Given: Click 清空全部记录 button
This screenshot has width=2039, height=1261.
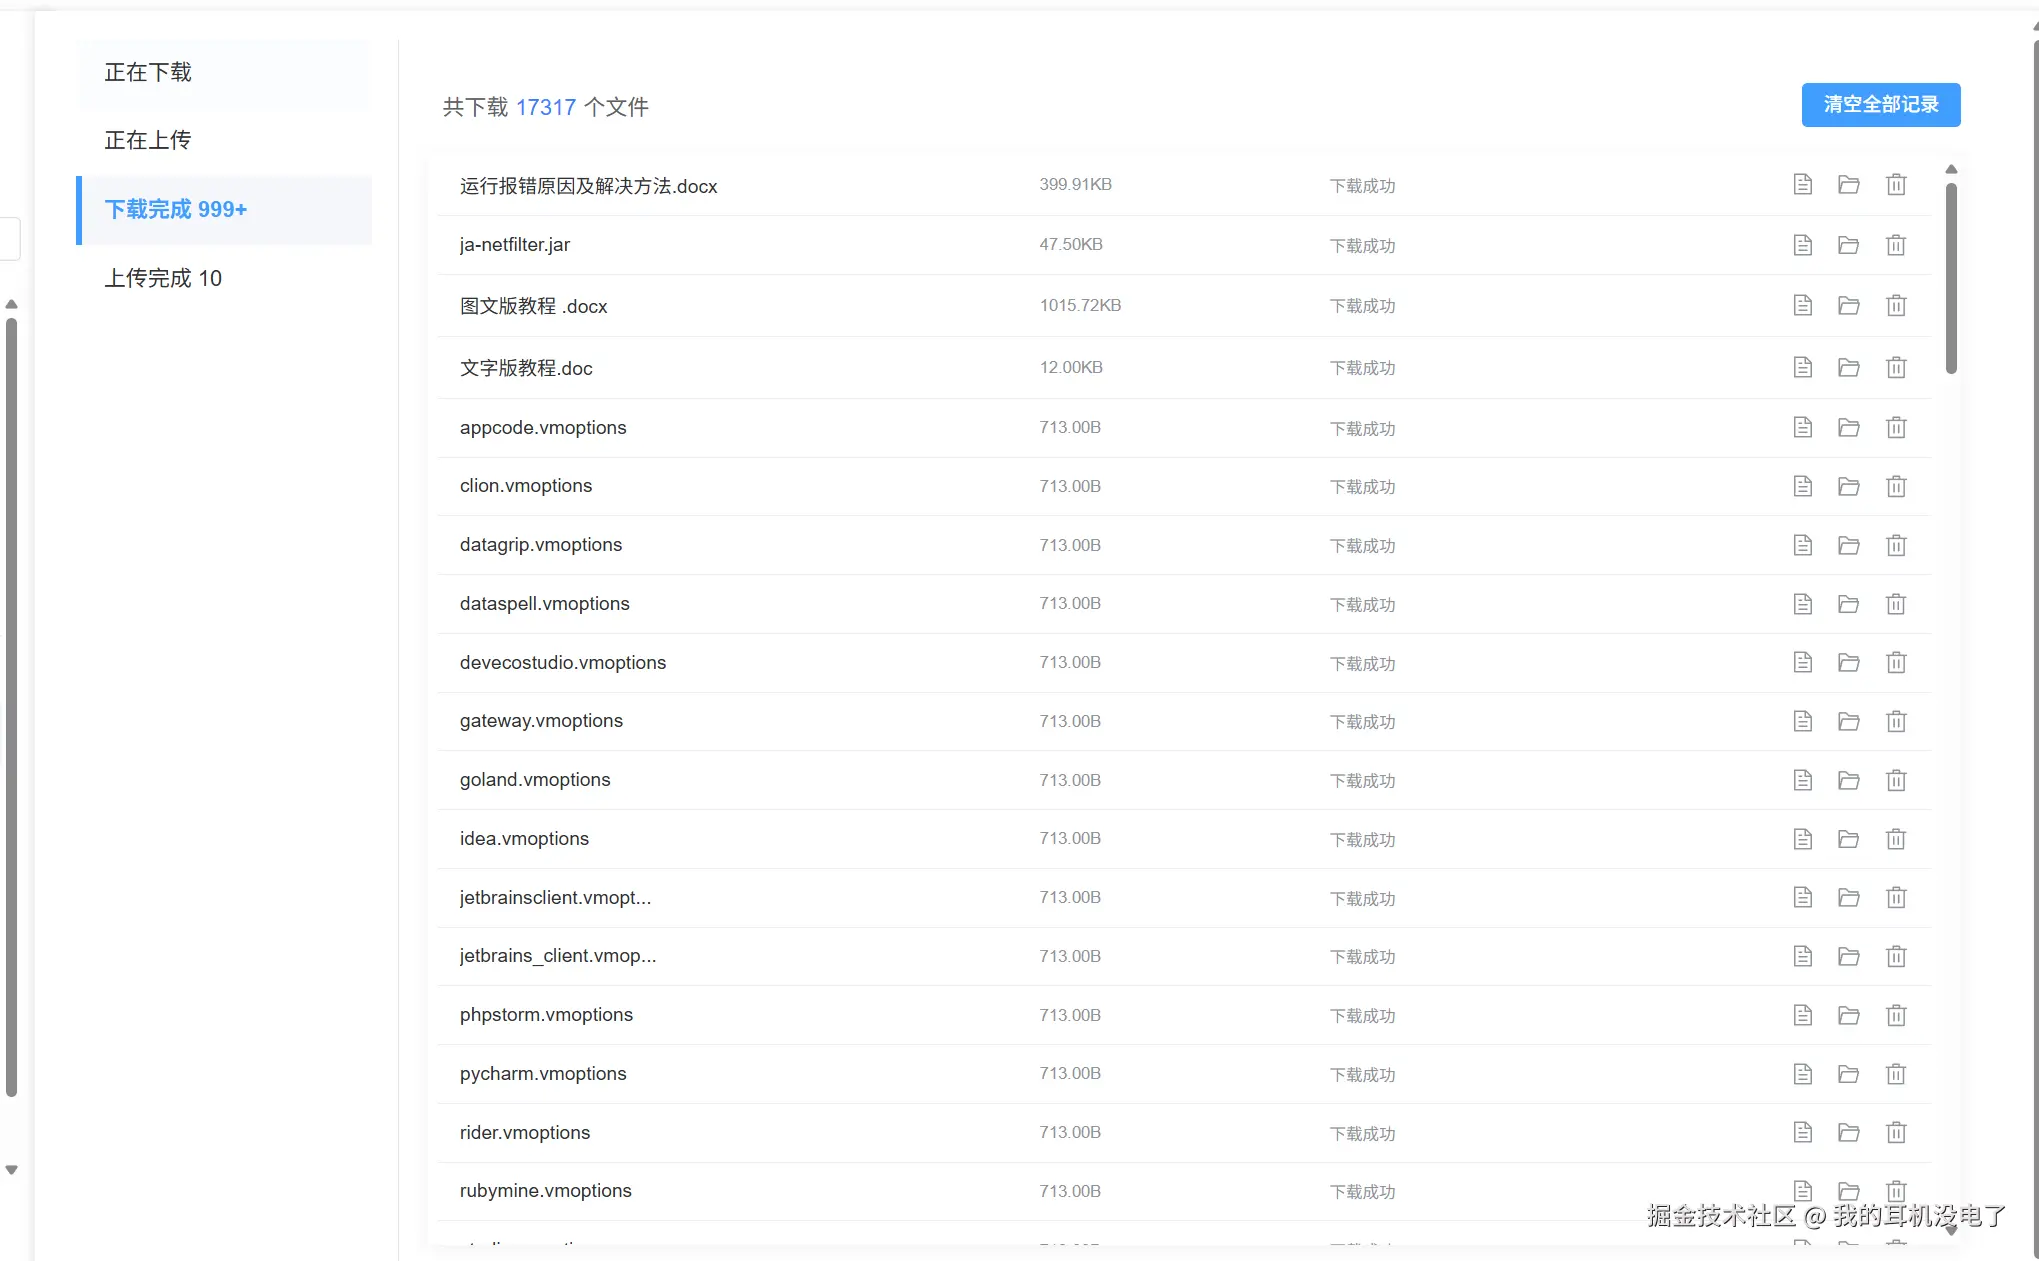Looking at the screenshot, I should 1880,105.
